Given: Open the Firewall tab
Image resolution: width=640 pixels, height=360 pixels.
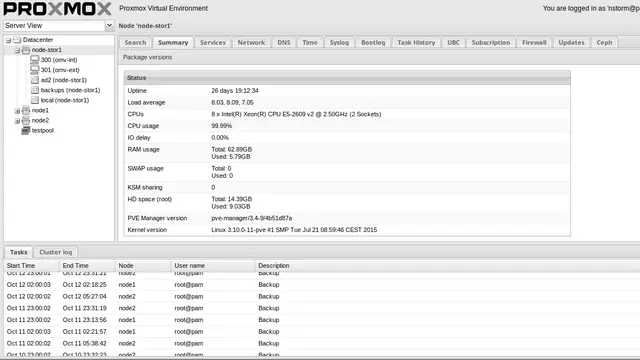Looking at the screenshot, I should (534, 42).
